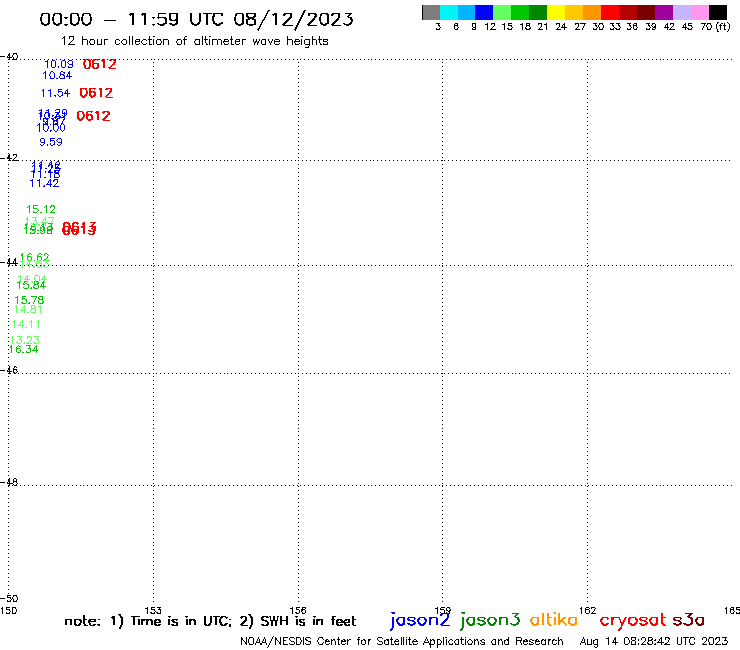Image resolution: width=740 pixels, height=650 pixels.
Task: Click the latitude axis label -48
Action: point(9,482)
